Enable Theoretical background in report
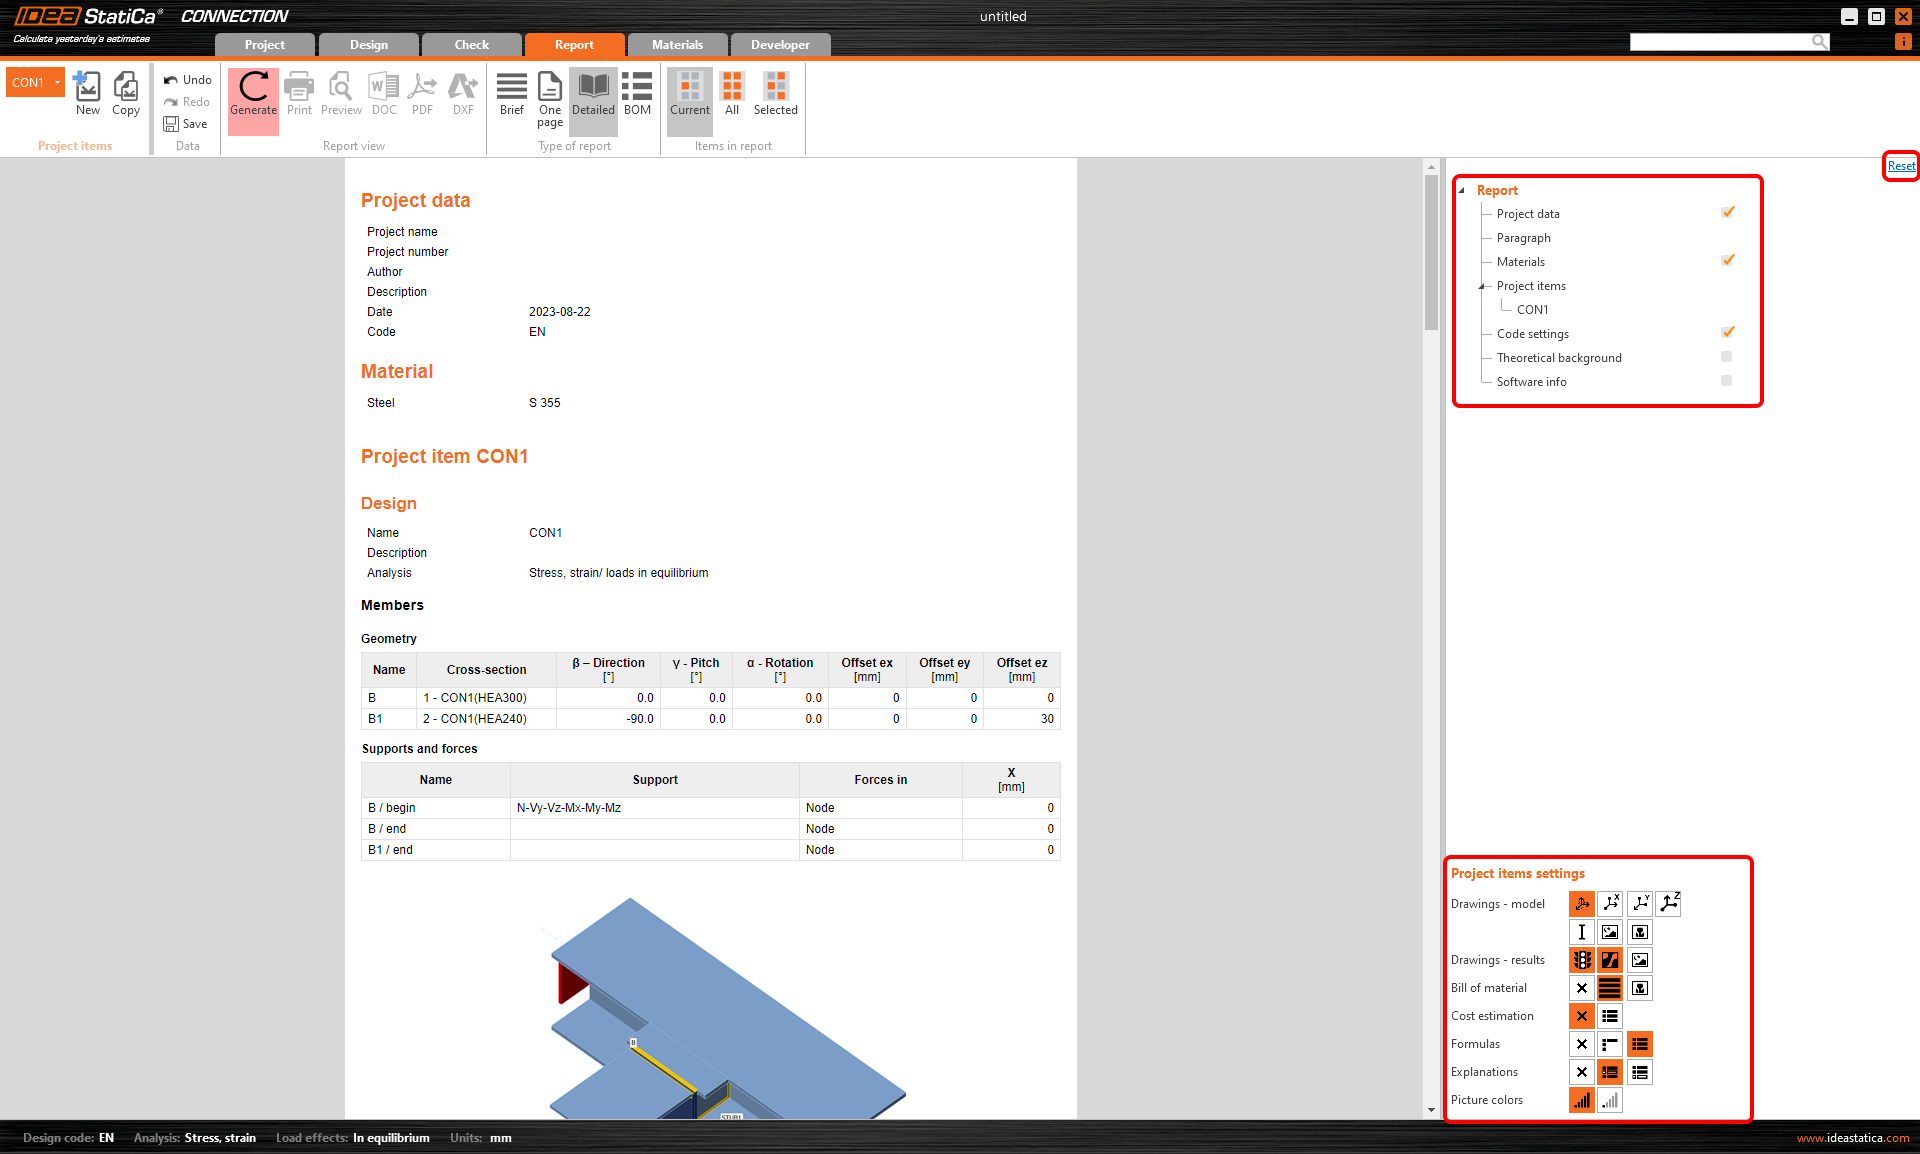Viewport: 1920px width, 1154px height. click(1725, 357)
